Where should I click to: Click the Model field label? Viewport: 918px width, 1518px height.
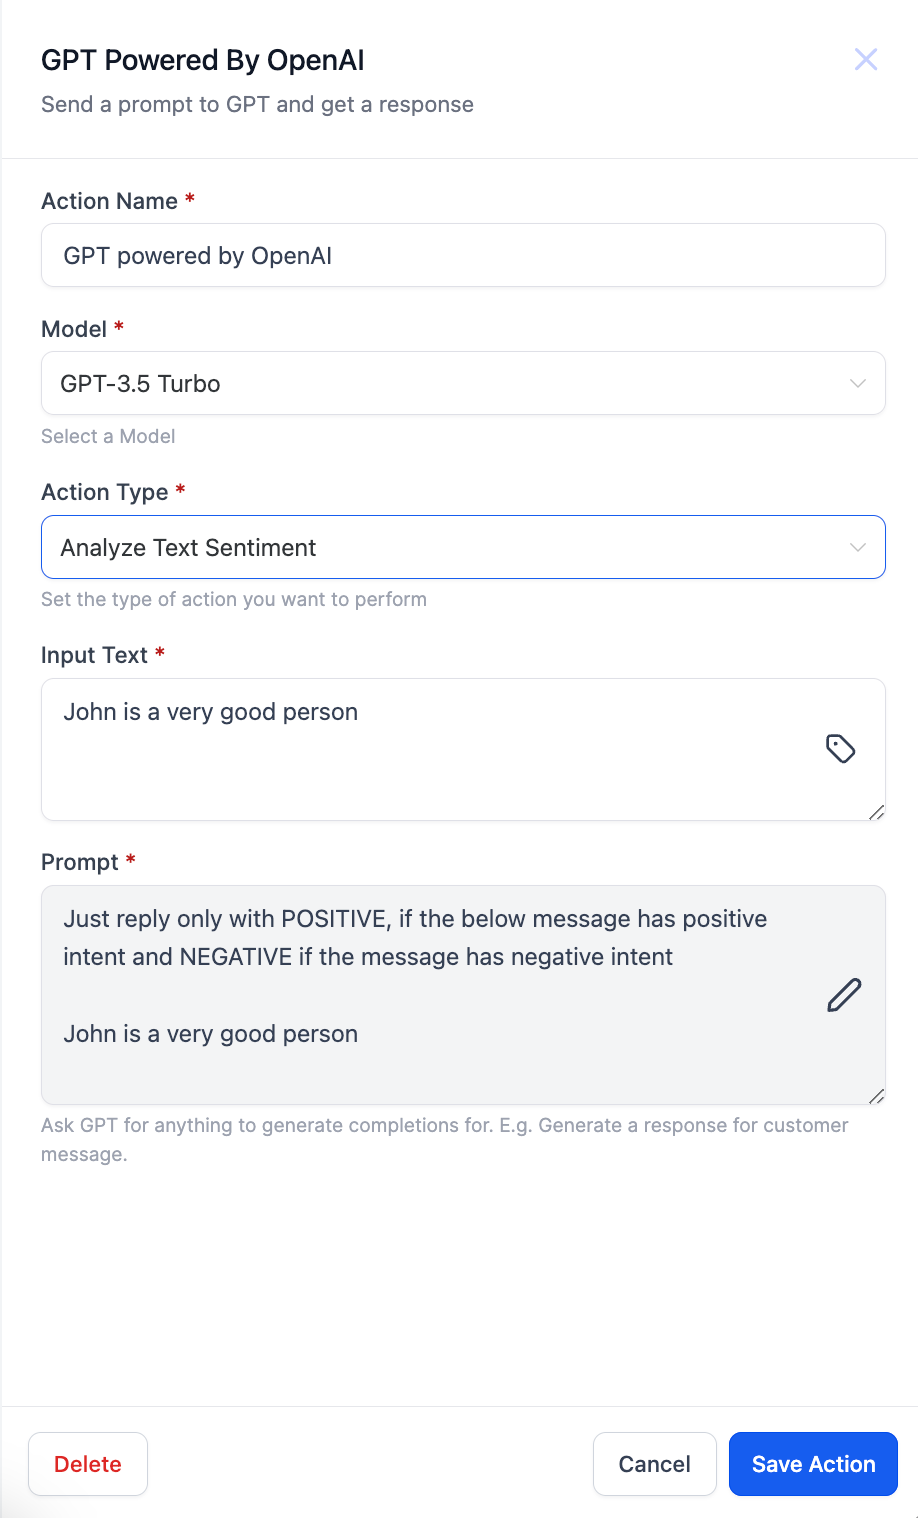(x=74, y=329)
